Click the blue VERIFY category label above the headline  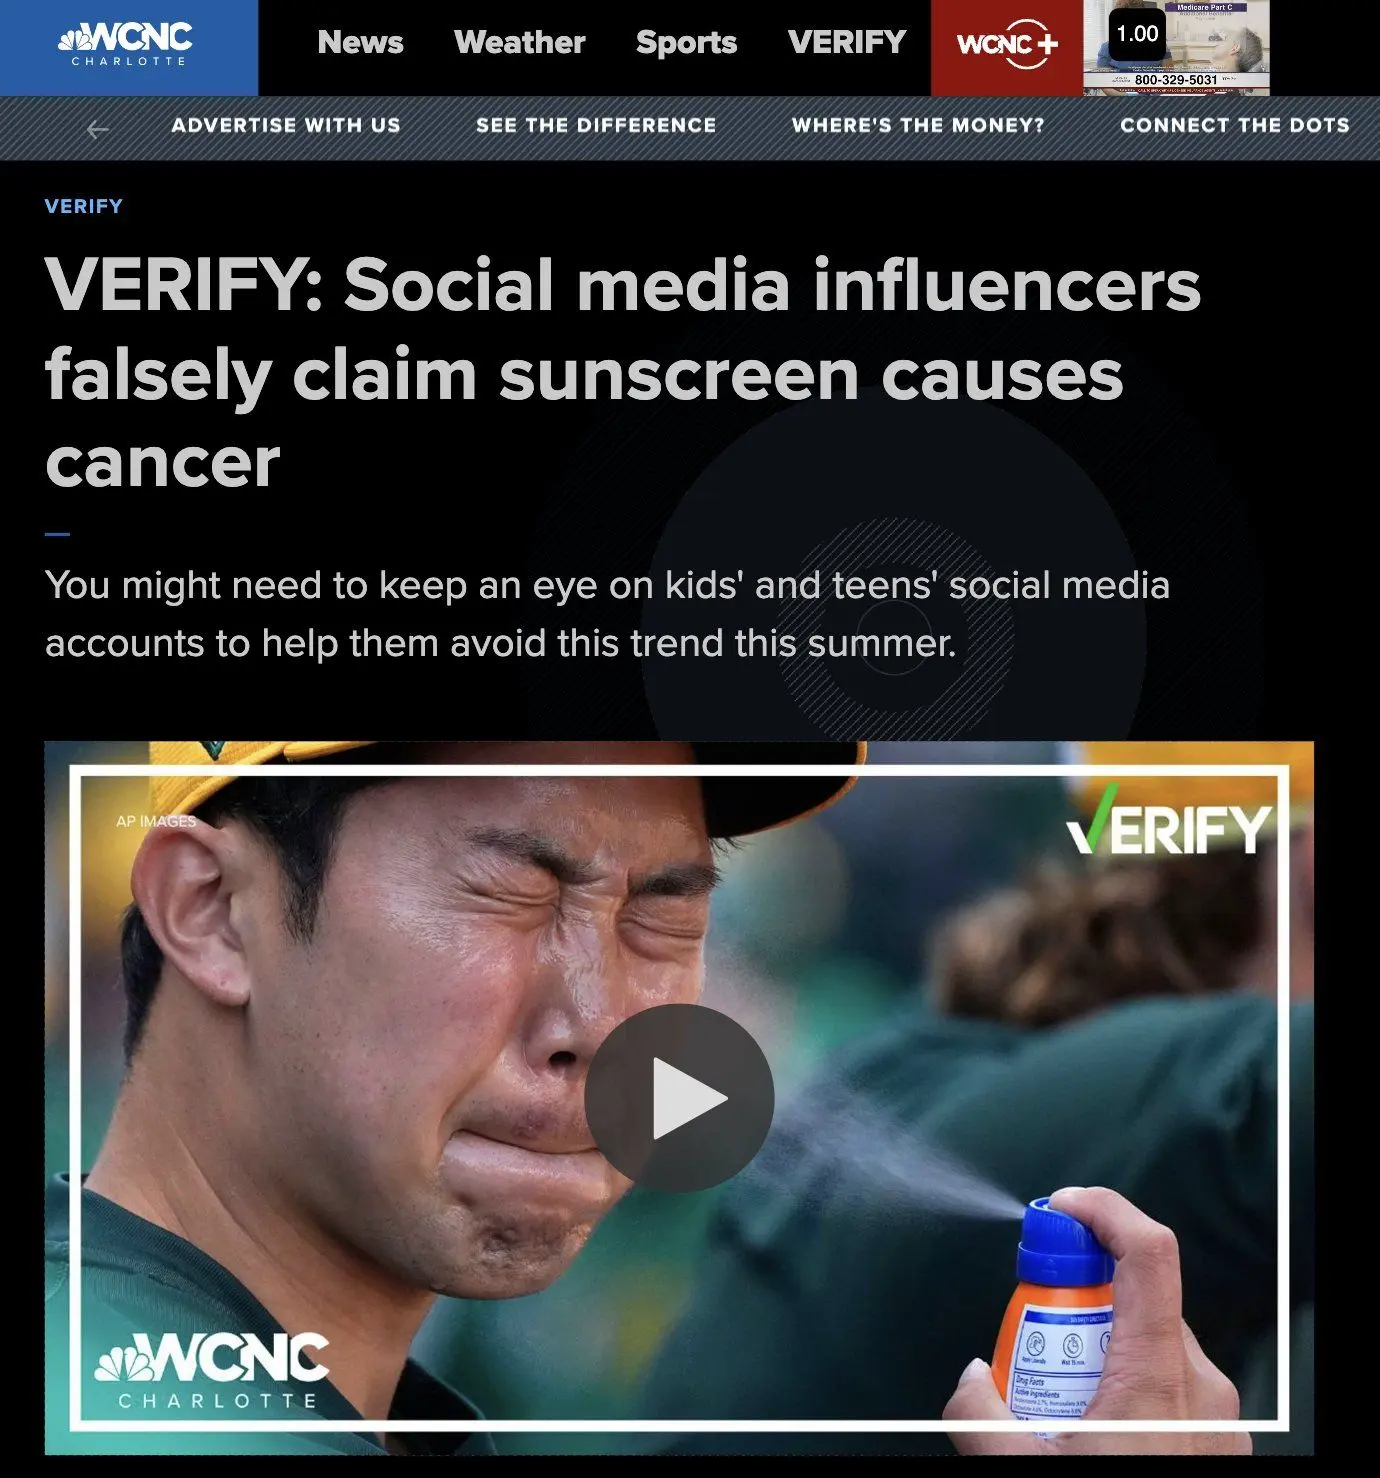click(84, 206)
